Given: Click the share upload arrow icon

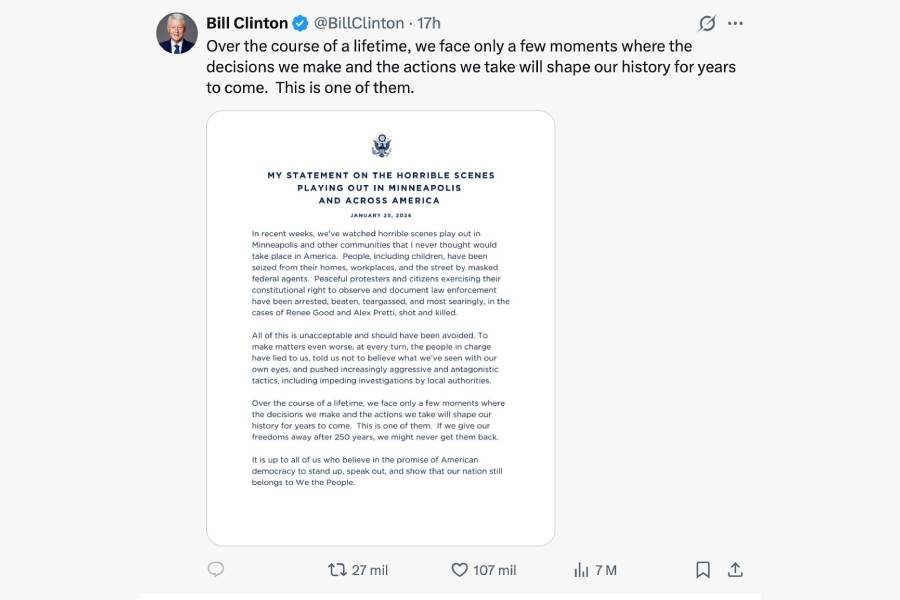Looking at the screenshot, I should pos(735,569).
